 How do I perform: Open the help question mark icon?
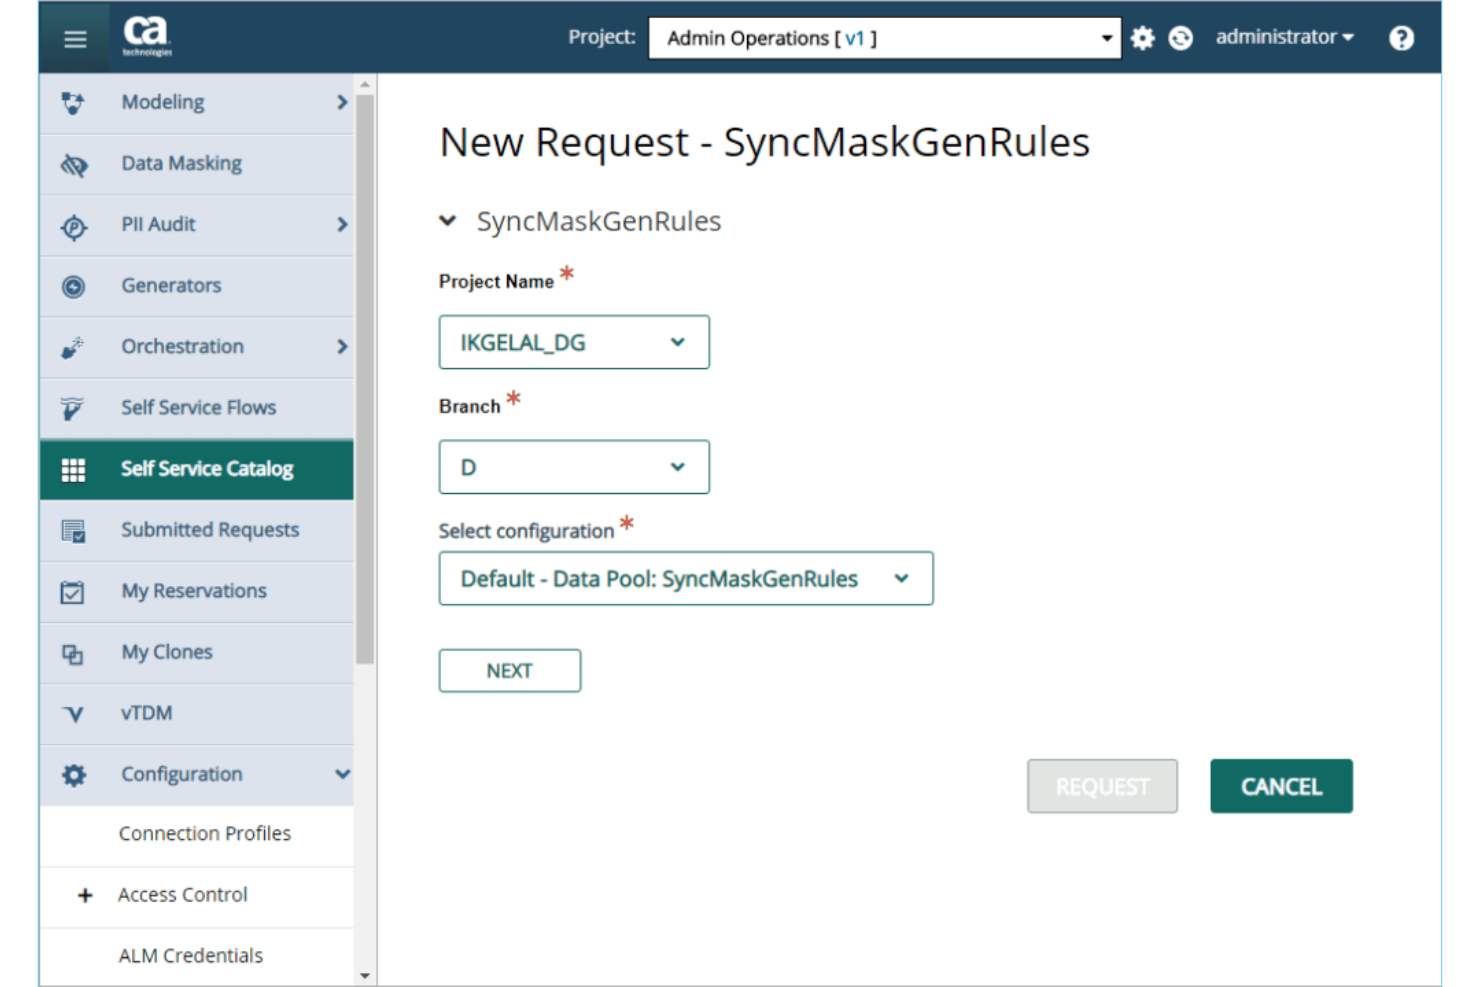click(1401, 38)
